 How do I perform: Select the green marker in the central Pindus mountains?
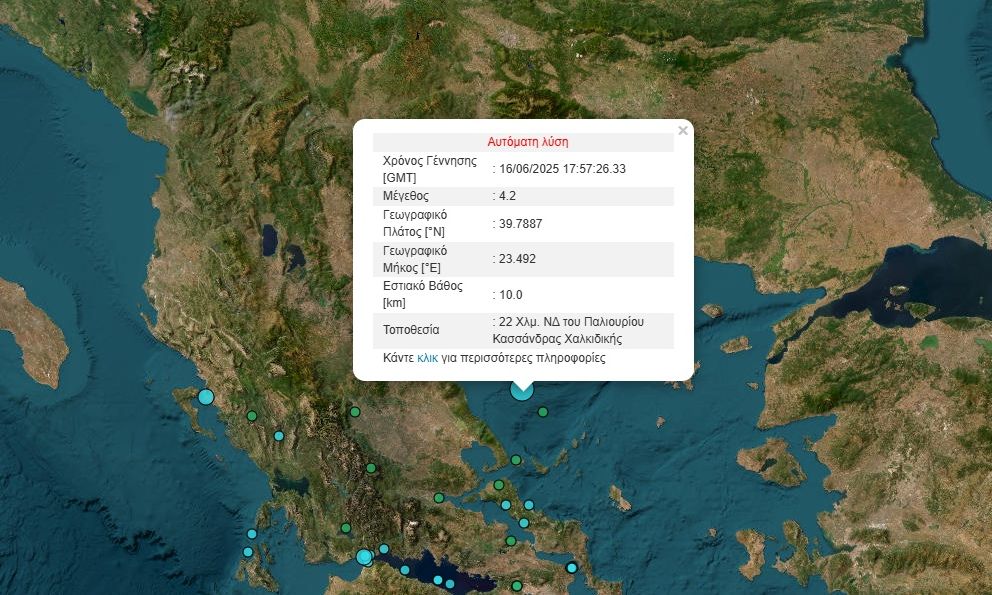(371, 468)
